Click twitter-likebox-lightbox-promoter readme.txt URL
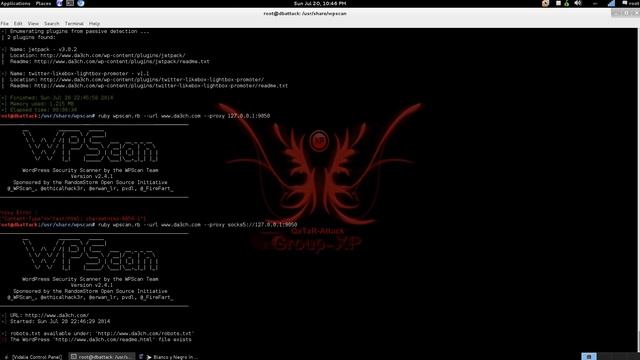 coord(161,86)
